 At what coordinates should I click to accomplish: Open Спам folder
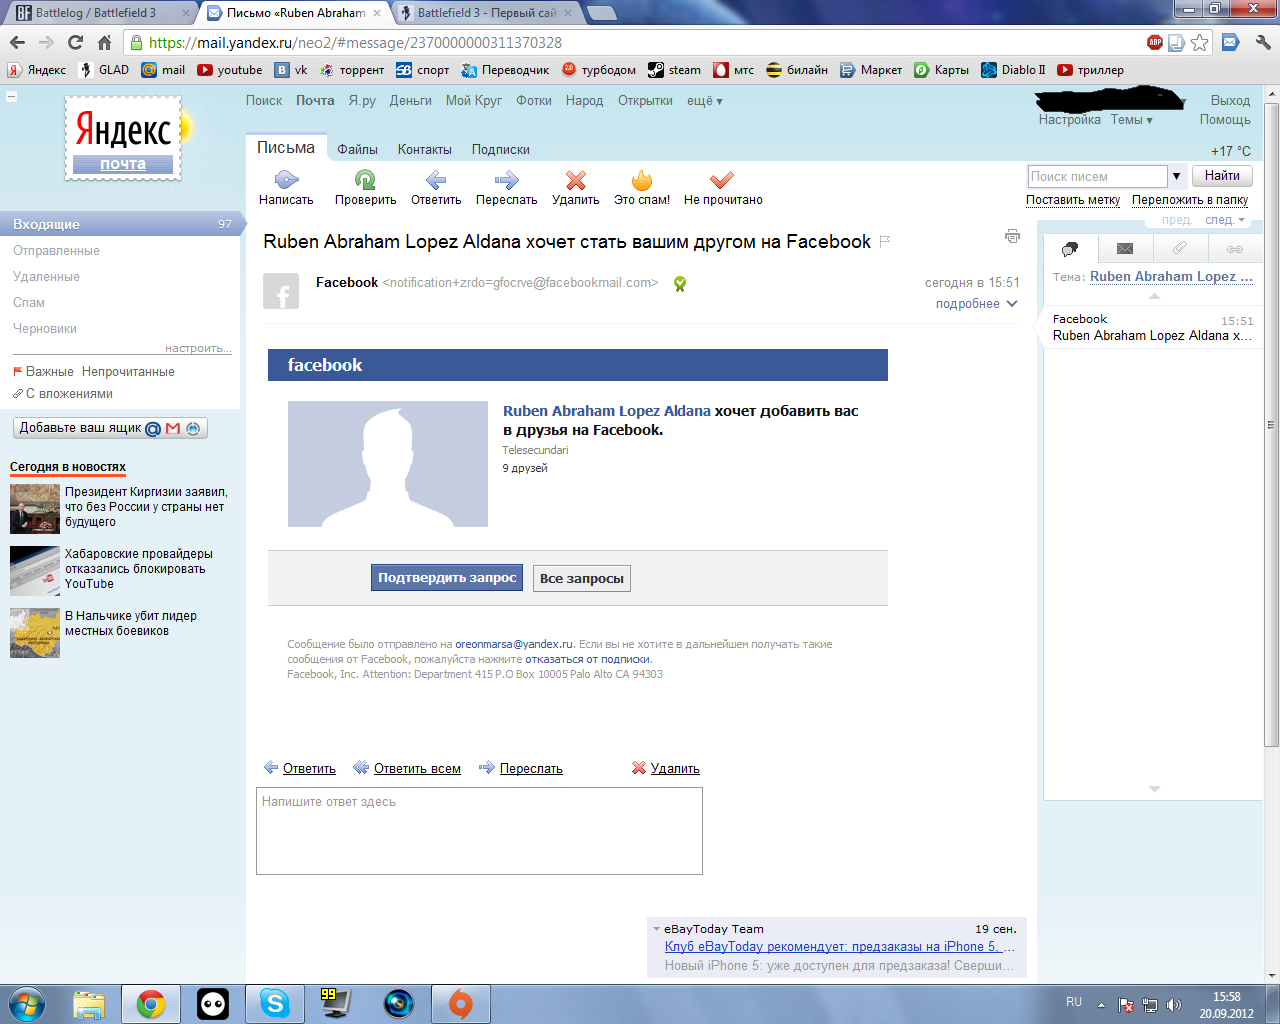point(29,303)
